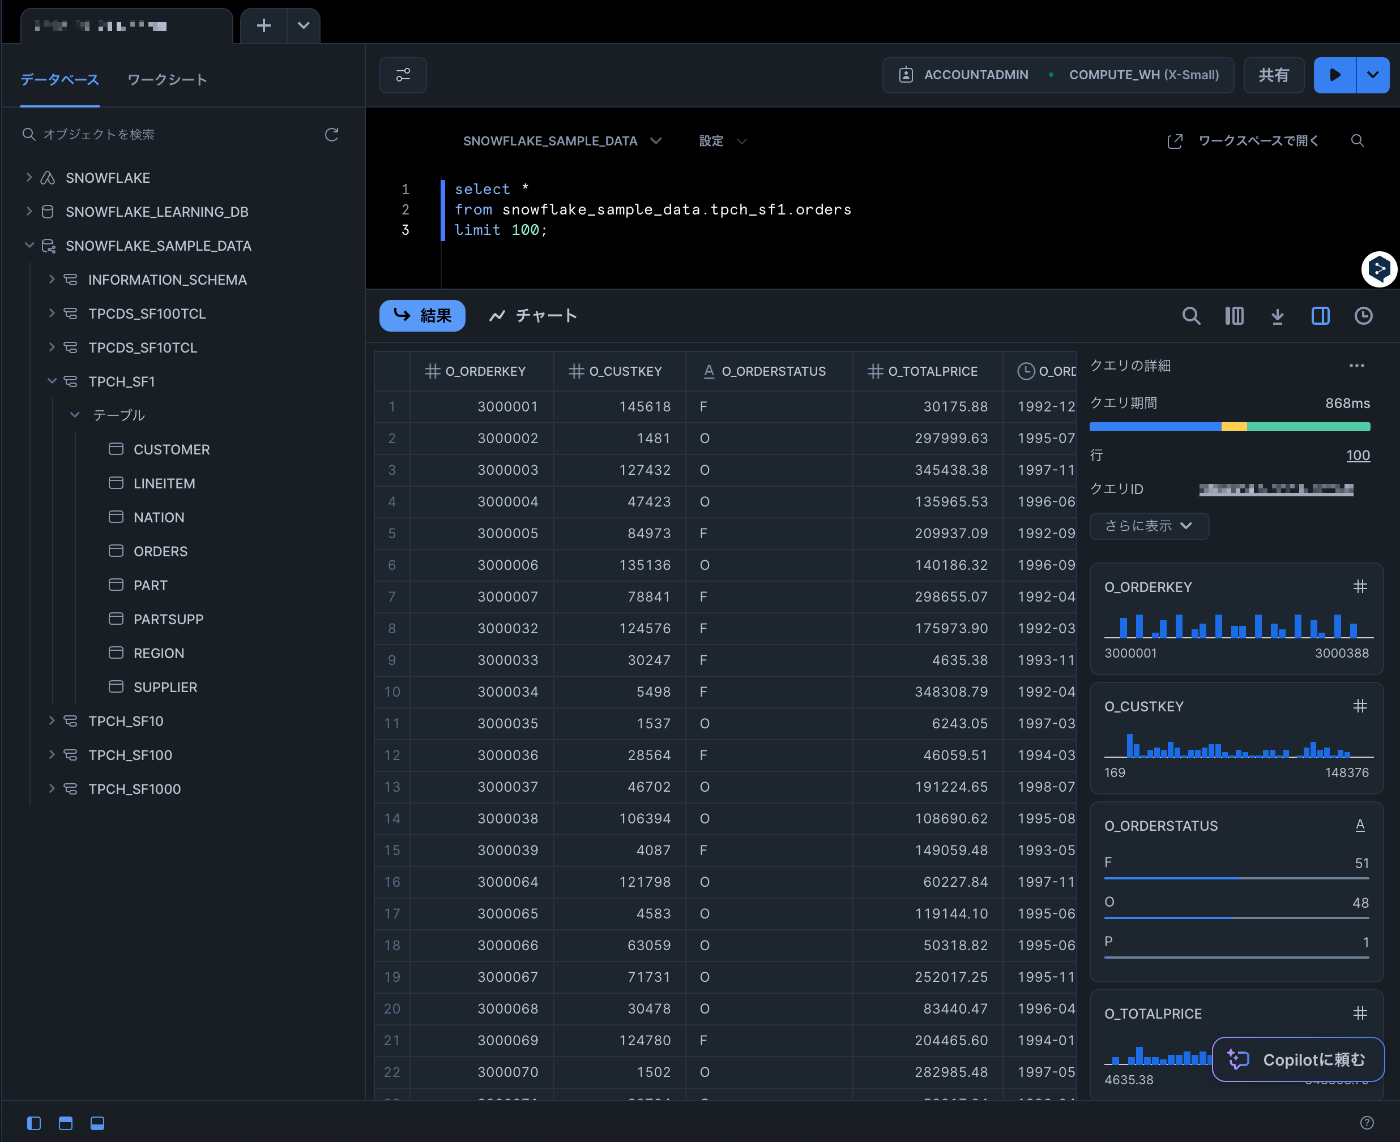Viewport: 1400px width, 1142px height.
Task: Click the 共有 share button
Action: tap(1274, 75)
